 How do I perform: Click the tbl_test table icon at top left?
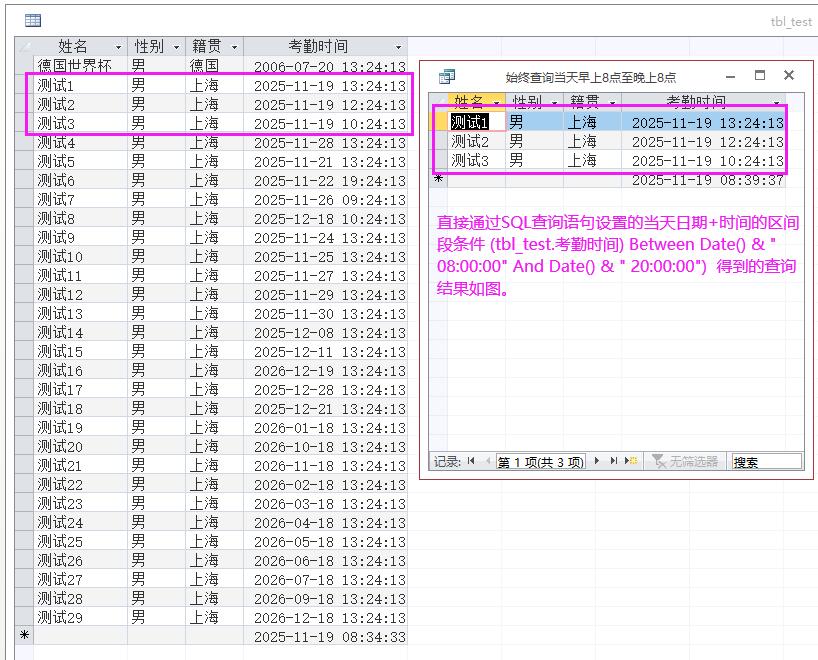[33, 20]
